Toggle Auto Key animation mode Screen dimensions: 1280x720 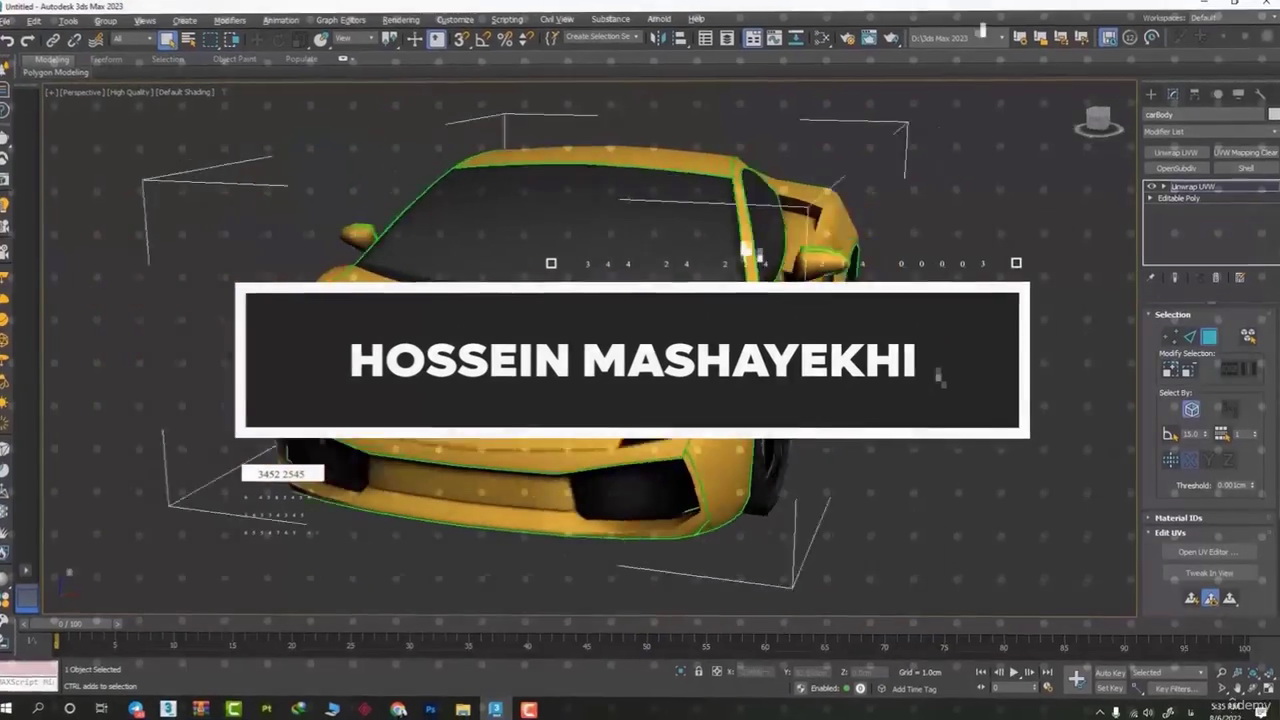coord(1109,673)
